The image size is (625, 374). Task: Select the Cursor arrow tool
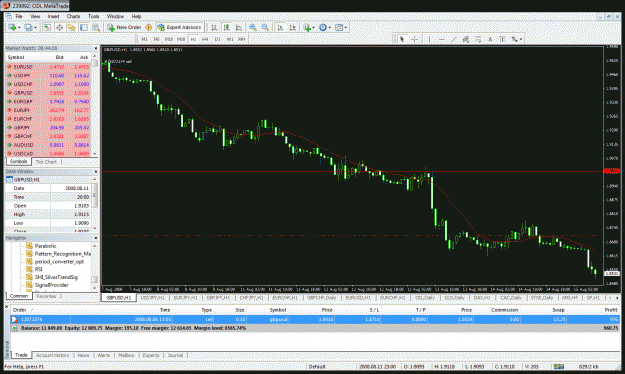402,39
